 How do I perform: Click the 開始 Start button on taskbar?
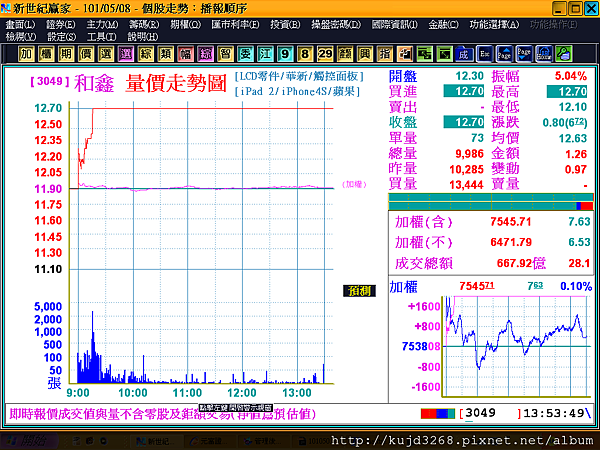31,441
